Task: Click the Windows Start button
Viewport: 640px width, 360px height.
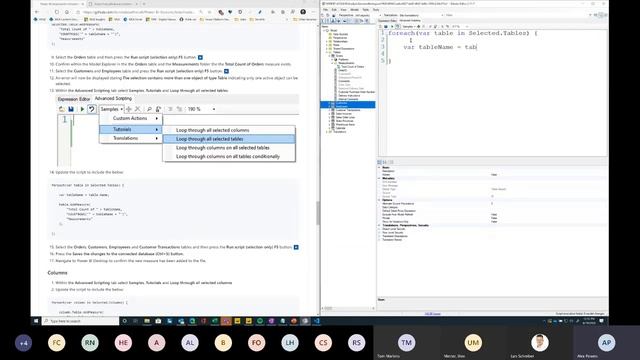Action: coord(36,321)
